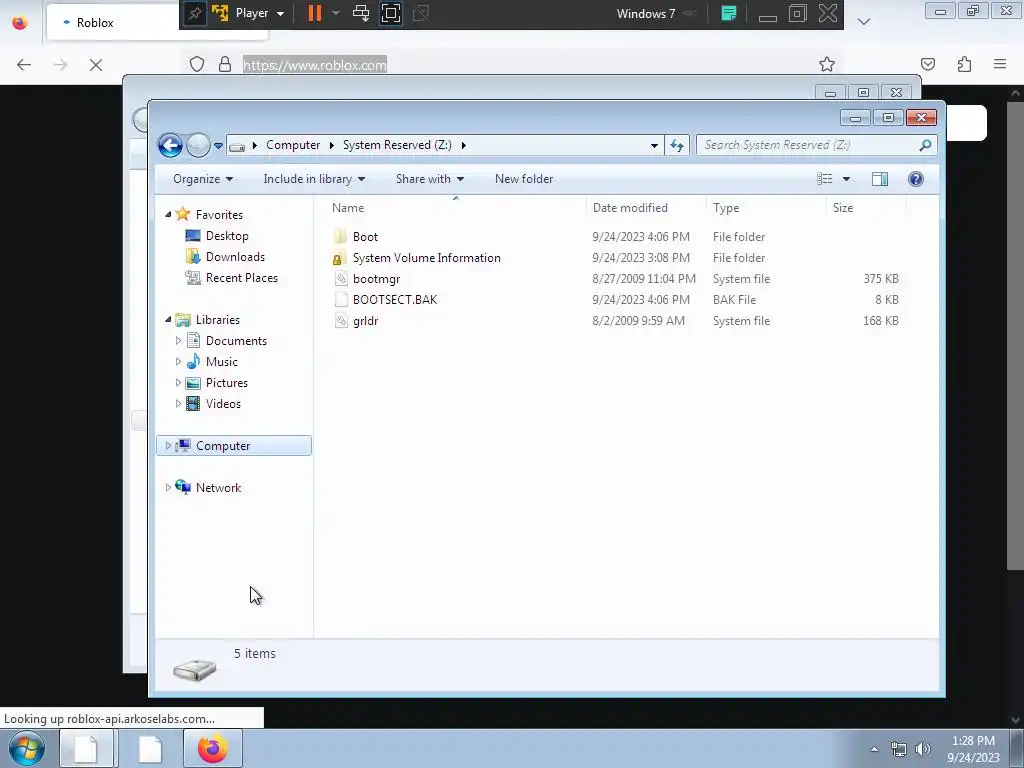Click the VM full screen icon

pos(391,13)
